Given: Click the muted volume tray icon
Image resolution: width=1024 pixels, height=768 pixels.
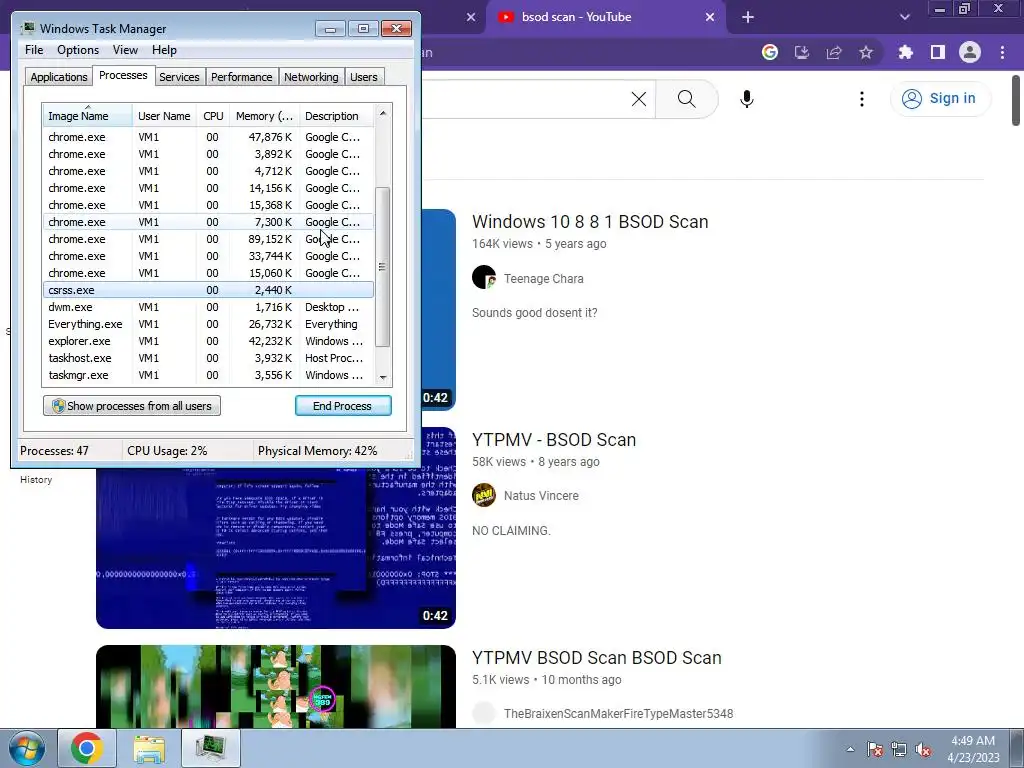Looking at the screenshot, I should click(923, 749).
